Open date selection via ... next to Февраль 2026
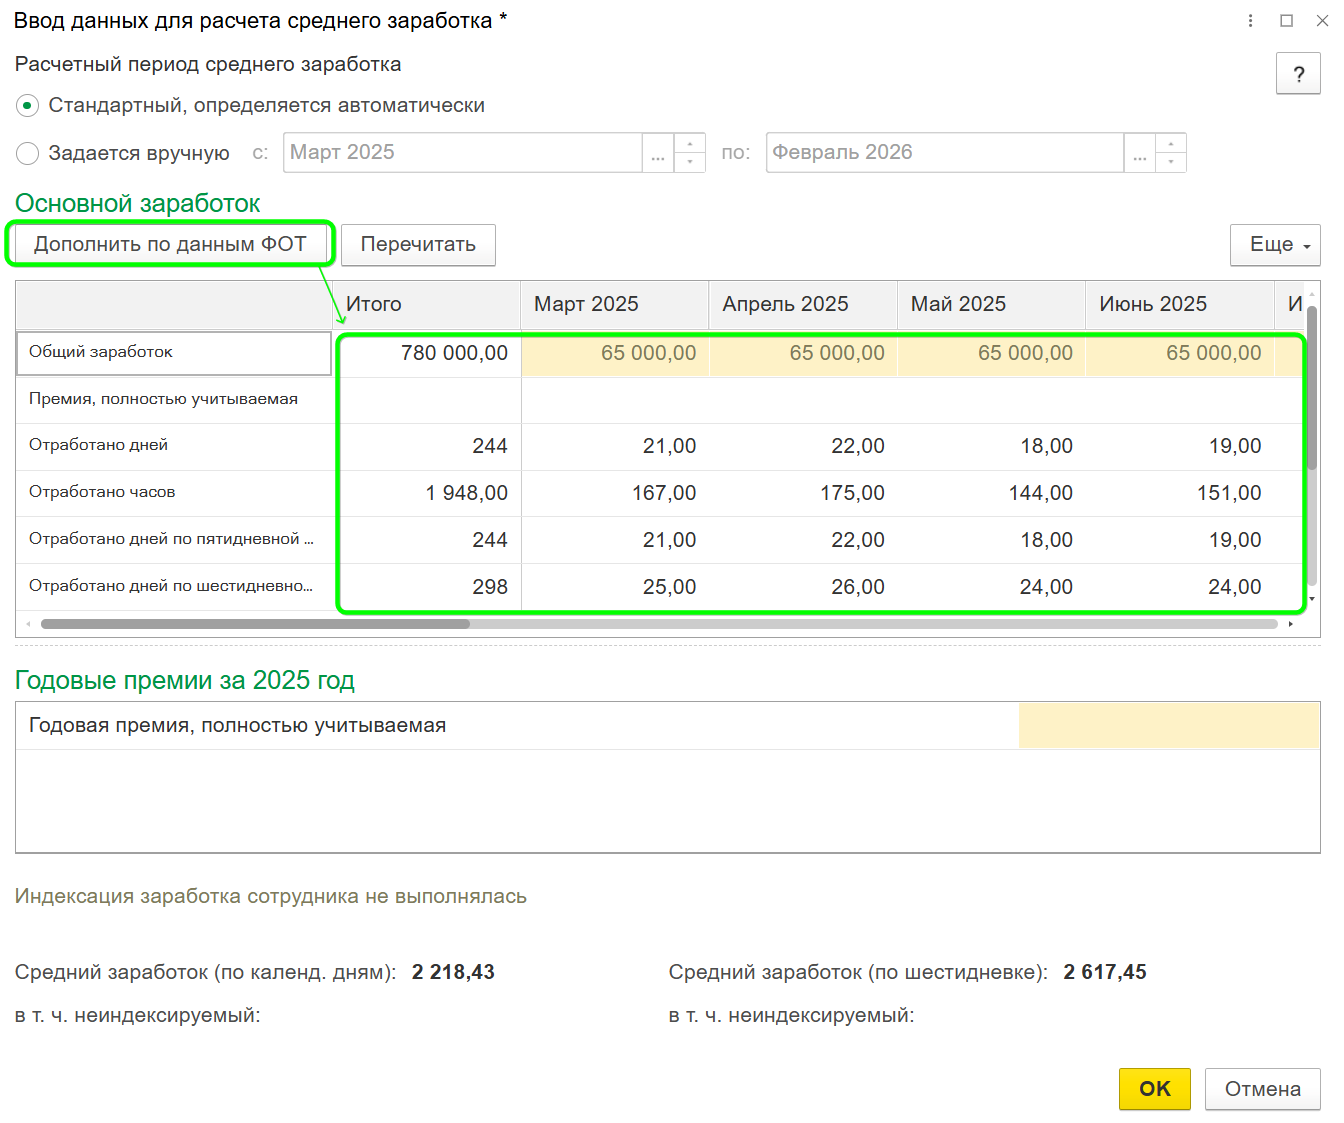The height and width of the screenshot is (1123, 1344). [1139, 152]
